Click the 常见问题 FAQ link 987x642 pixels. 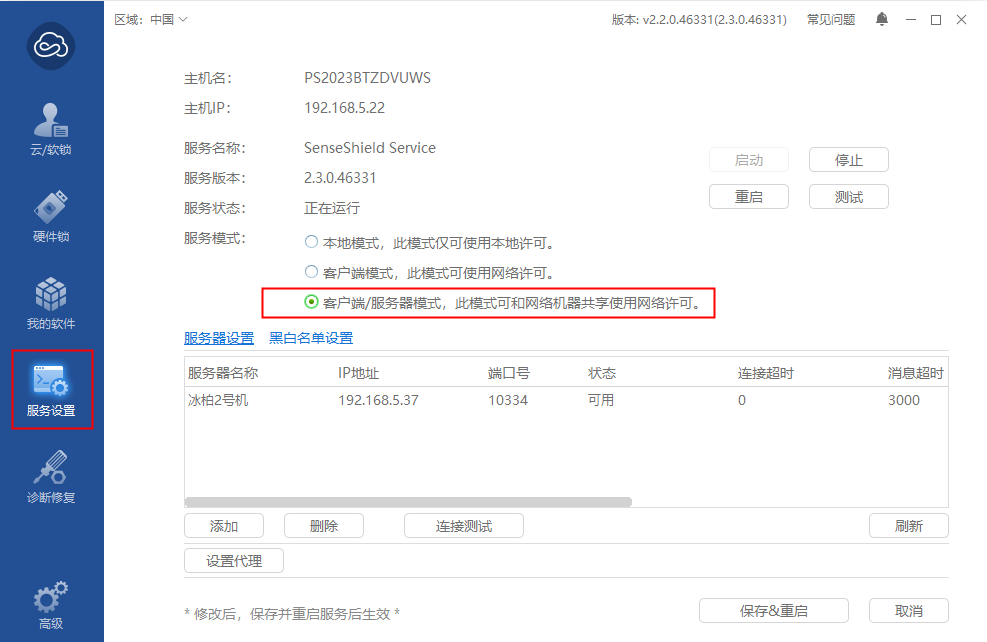pyautogui.click(x=831, y=19)
